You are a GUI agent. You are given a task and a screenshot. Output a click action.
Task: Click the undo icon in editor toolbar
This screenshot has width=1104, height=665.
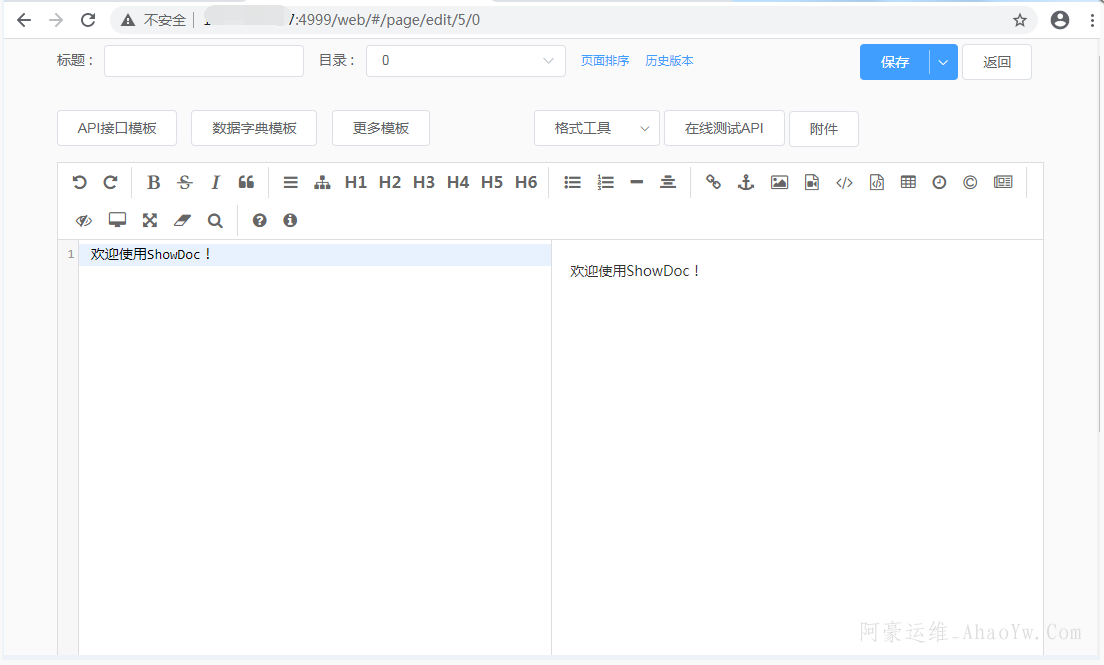(80, 182)
